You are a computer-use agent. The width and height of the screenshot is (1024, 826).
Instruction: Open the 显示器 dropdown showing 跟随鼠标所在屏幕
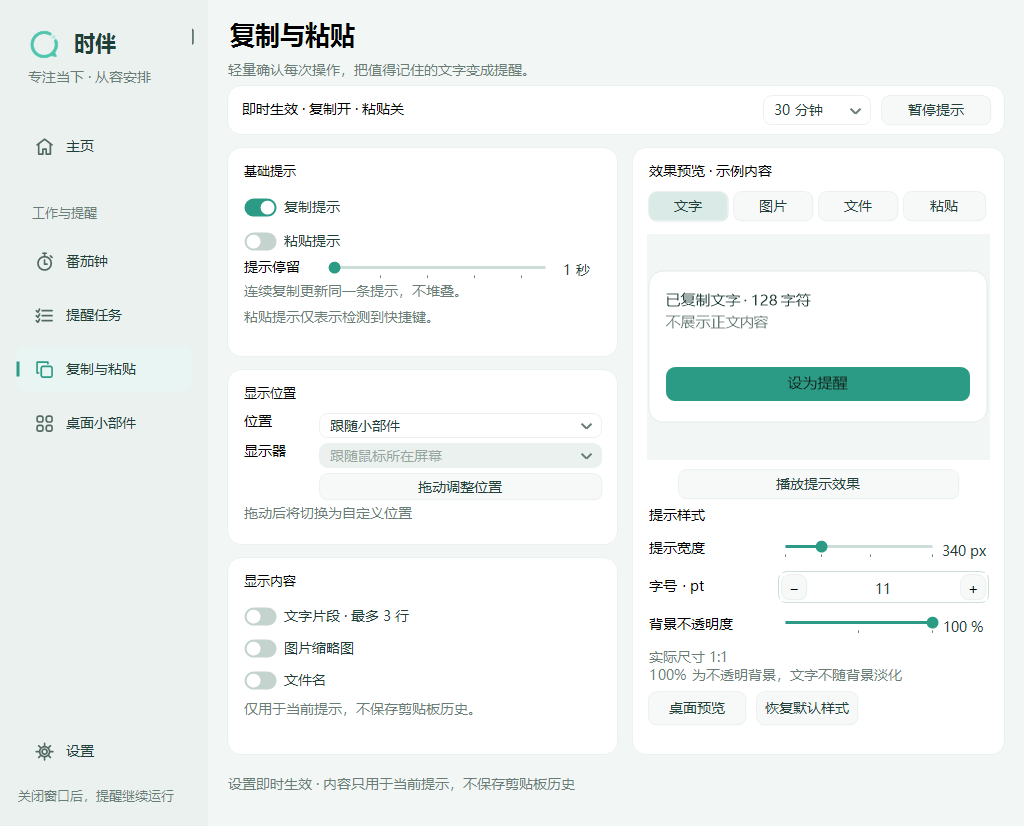coord(460,456)
